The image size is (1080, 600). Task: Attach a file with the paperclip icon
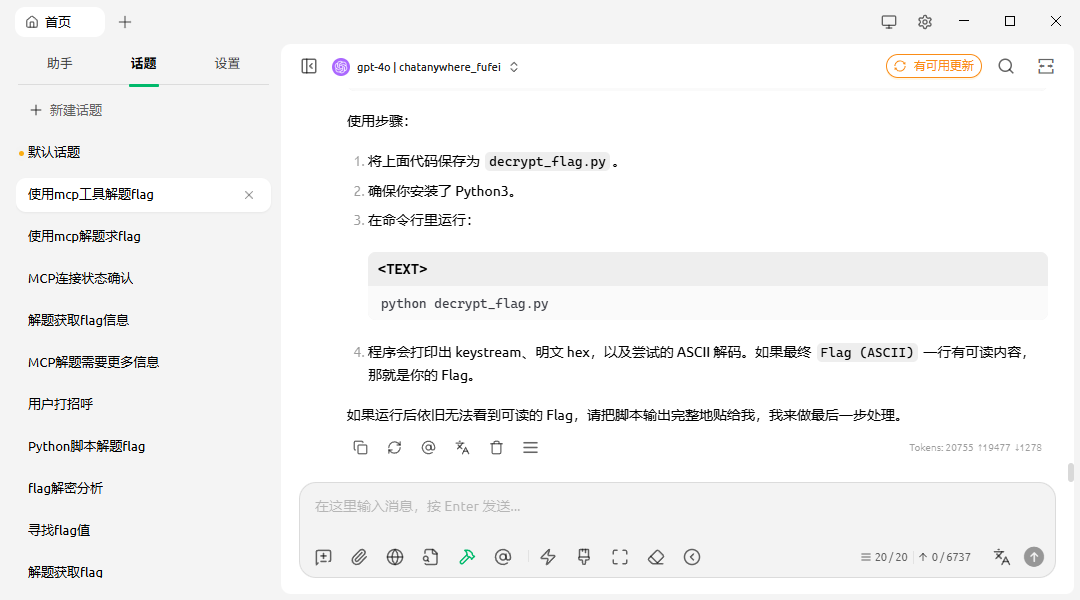359,557
